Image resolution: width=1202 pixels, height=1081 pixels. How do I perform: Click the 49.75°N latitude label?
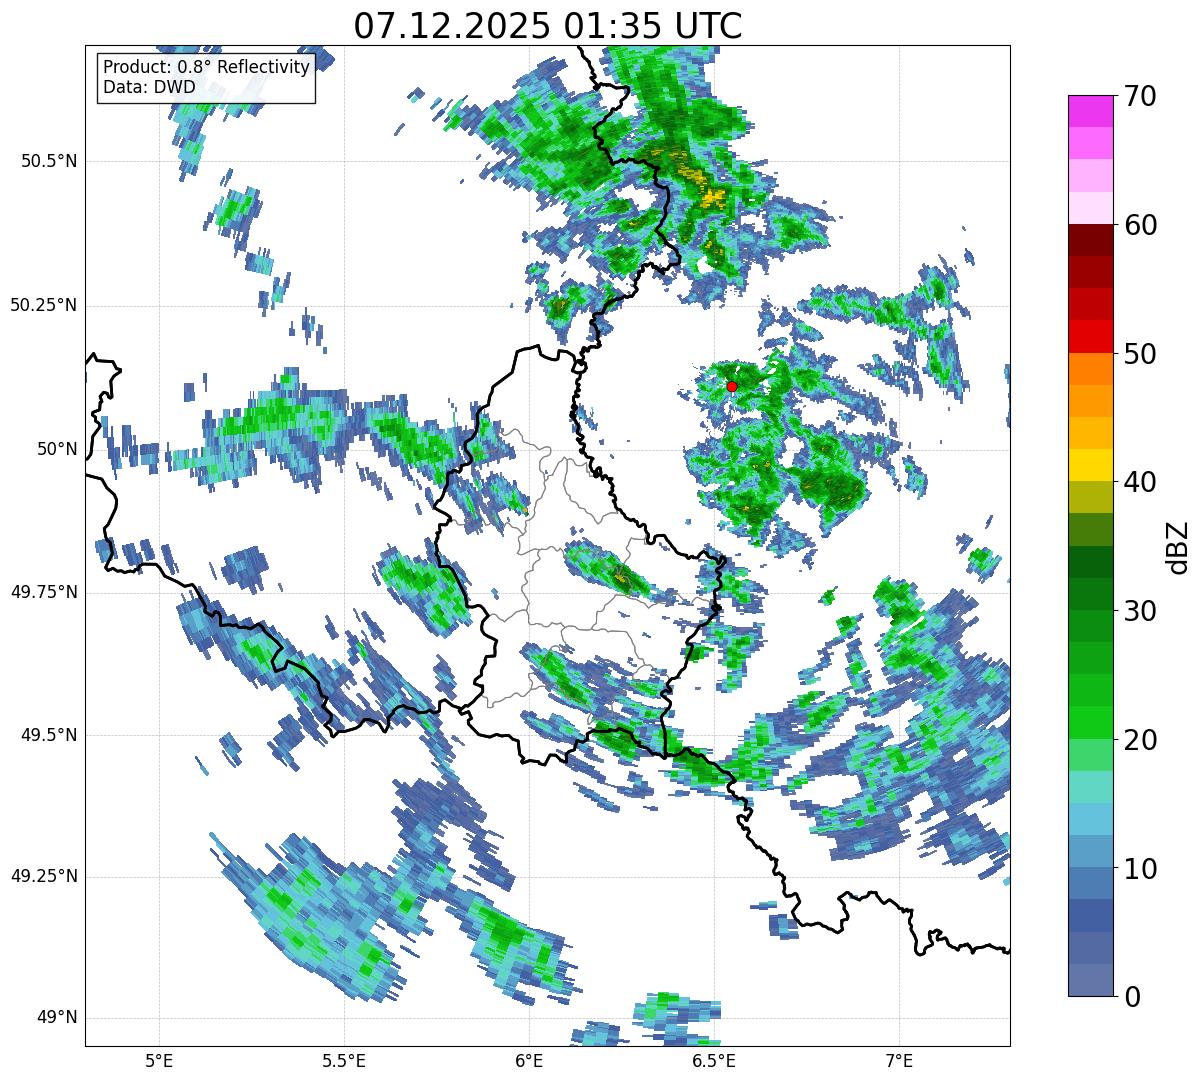point(44,592)
